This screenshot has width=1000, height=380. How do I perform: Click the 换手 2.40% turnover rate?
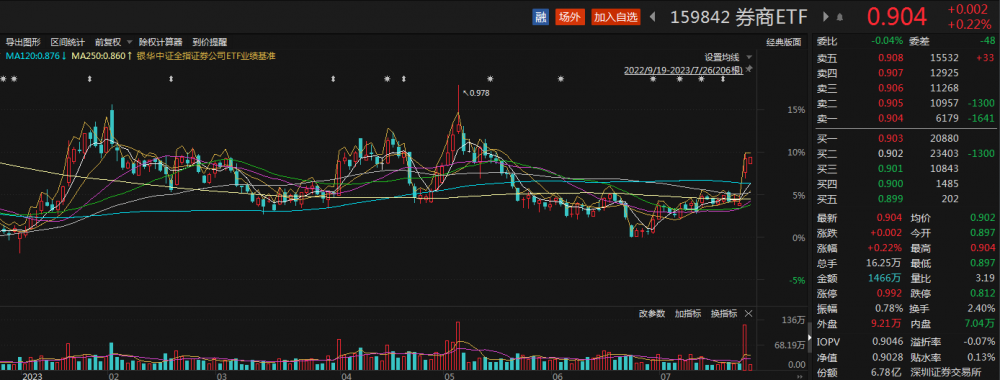coord(981,309)
